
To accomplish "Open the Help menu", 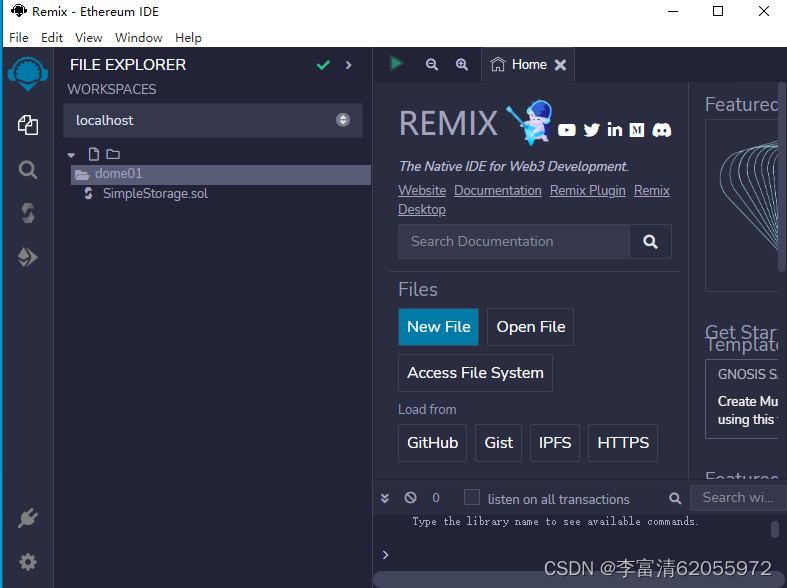I will [188, 38].
